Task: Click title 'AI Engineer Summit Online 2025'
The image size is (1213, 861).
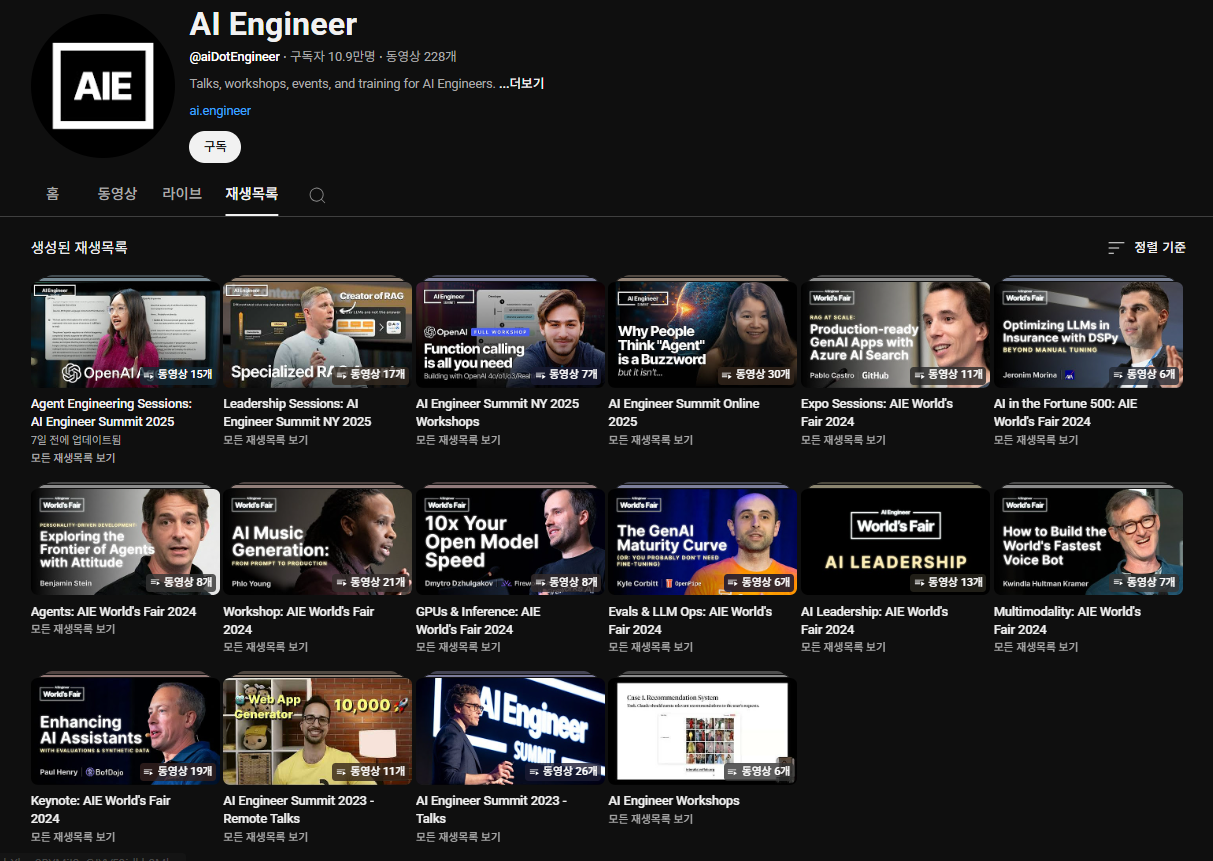Action: pyautogui.click(x=684, y=413)
